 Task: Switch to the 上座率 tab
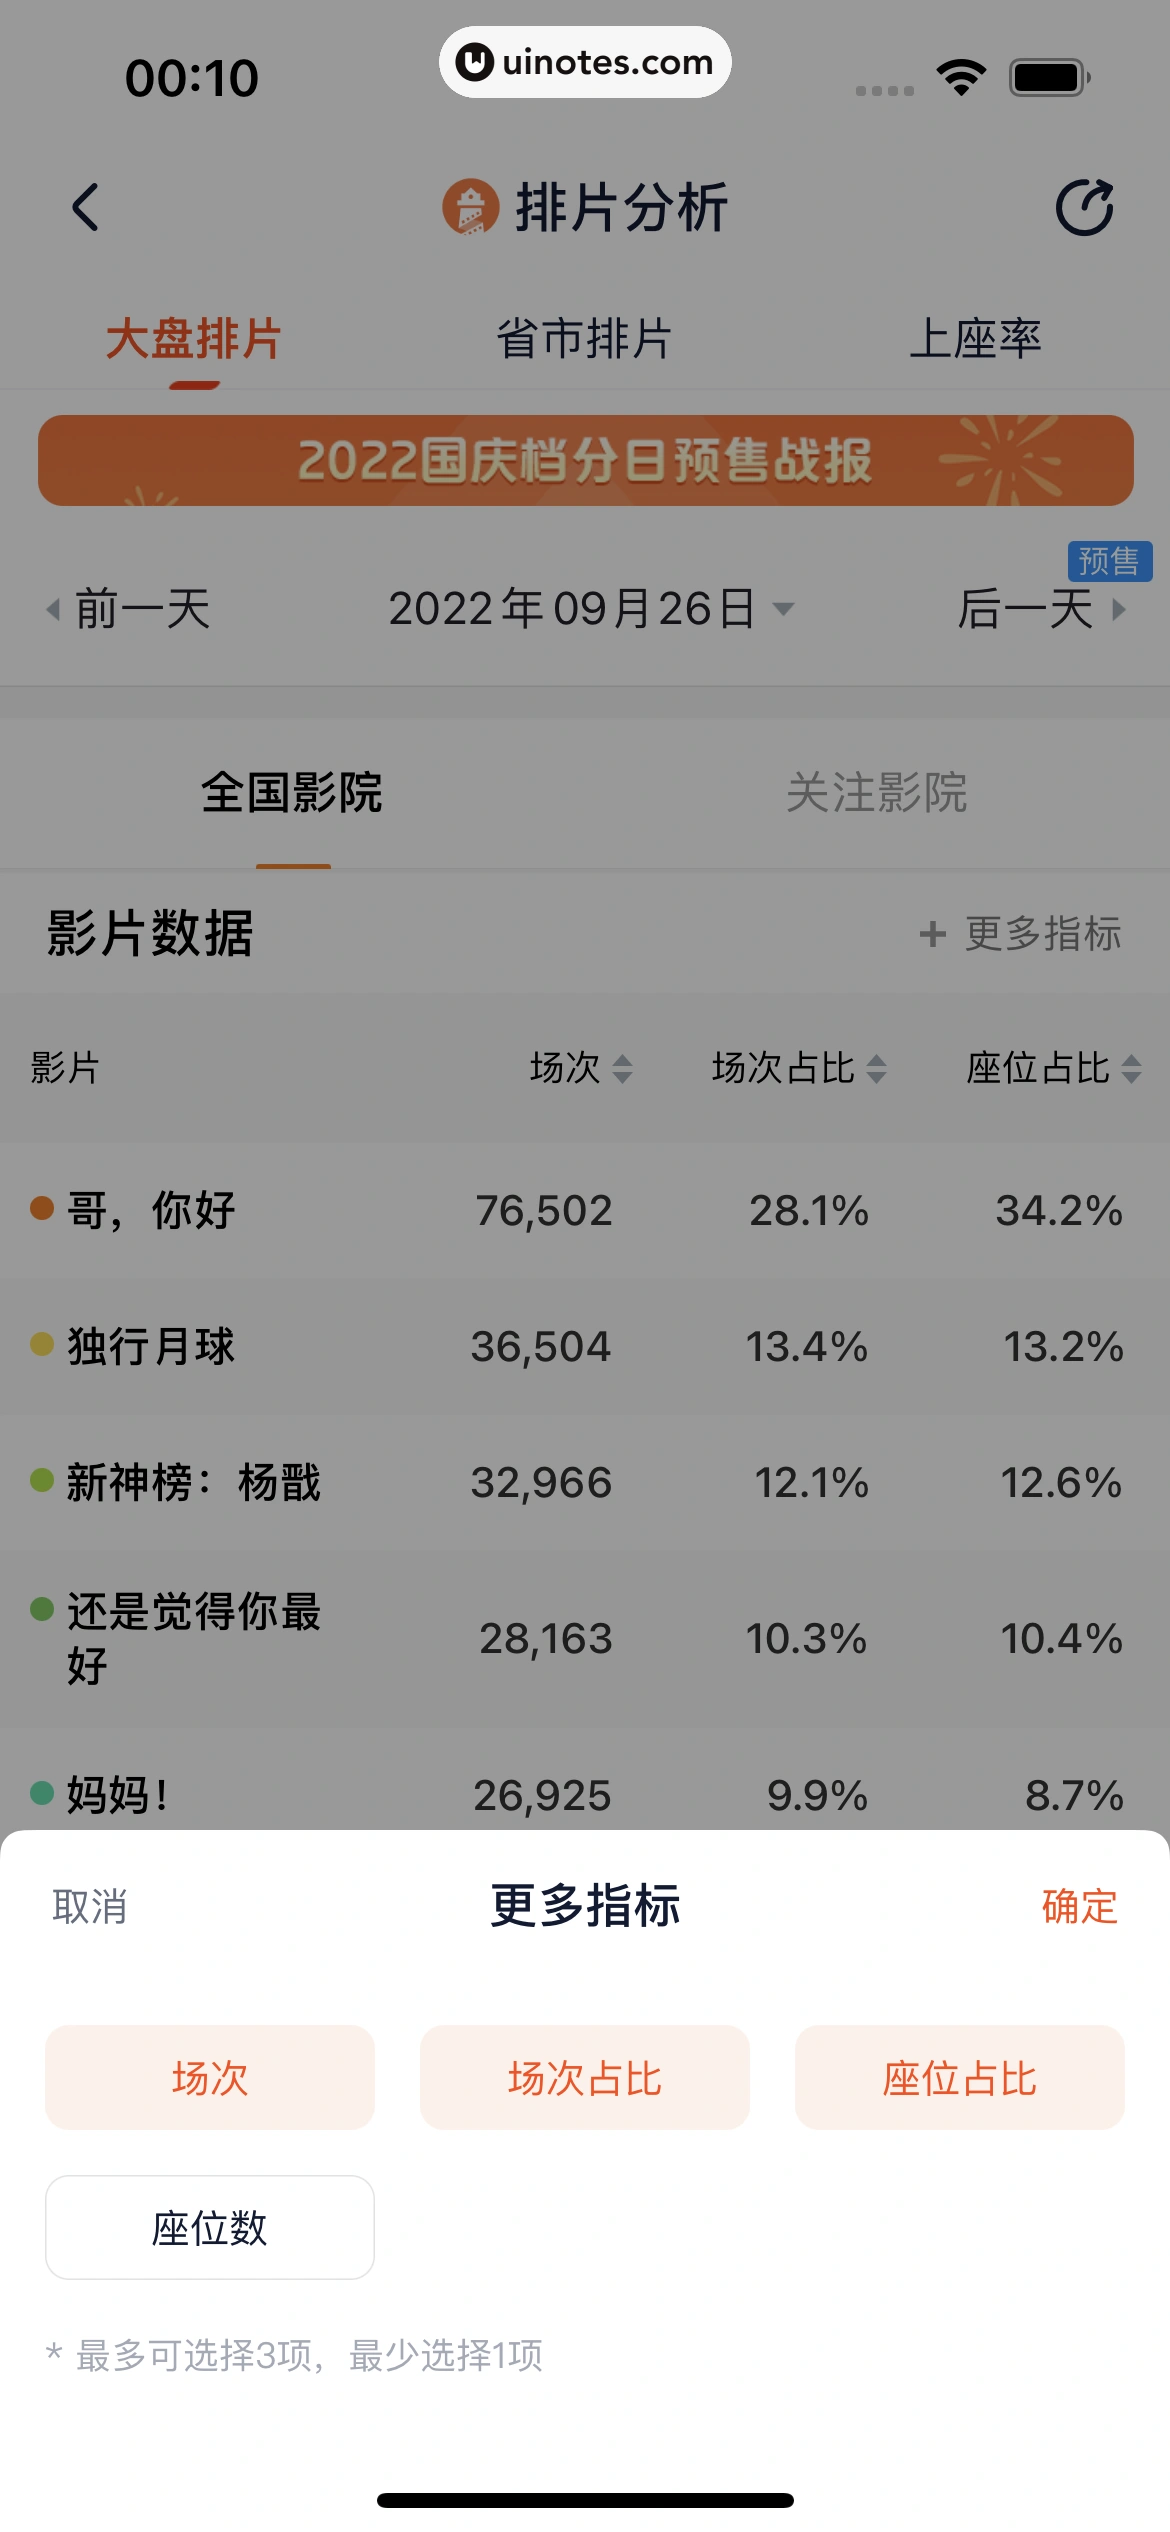coord(975,338)
